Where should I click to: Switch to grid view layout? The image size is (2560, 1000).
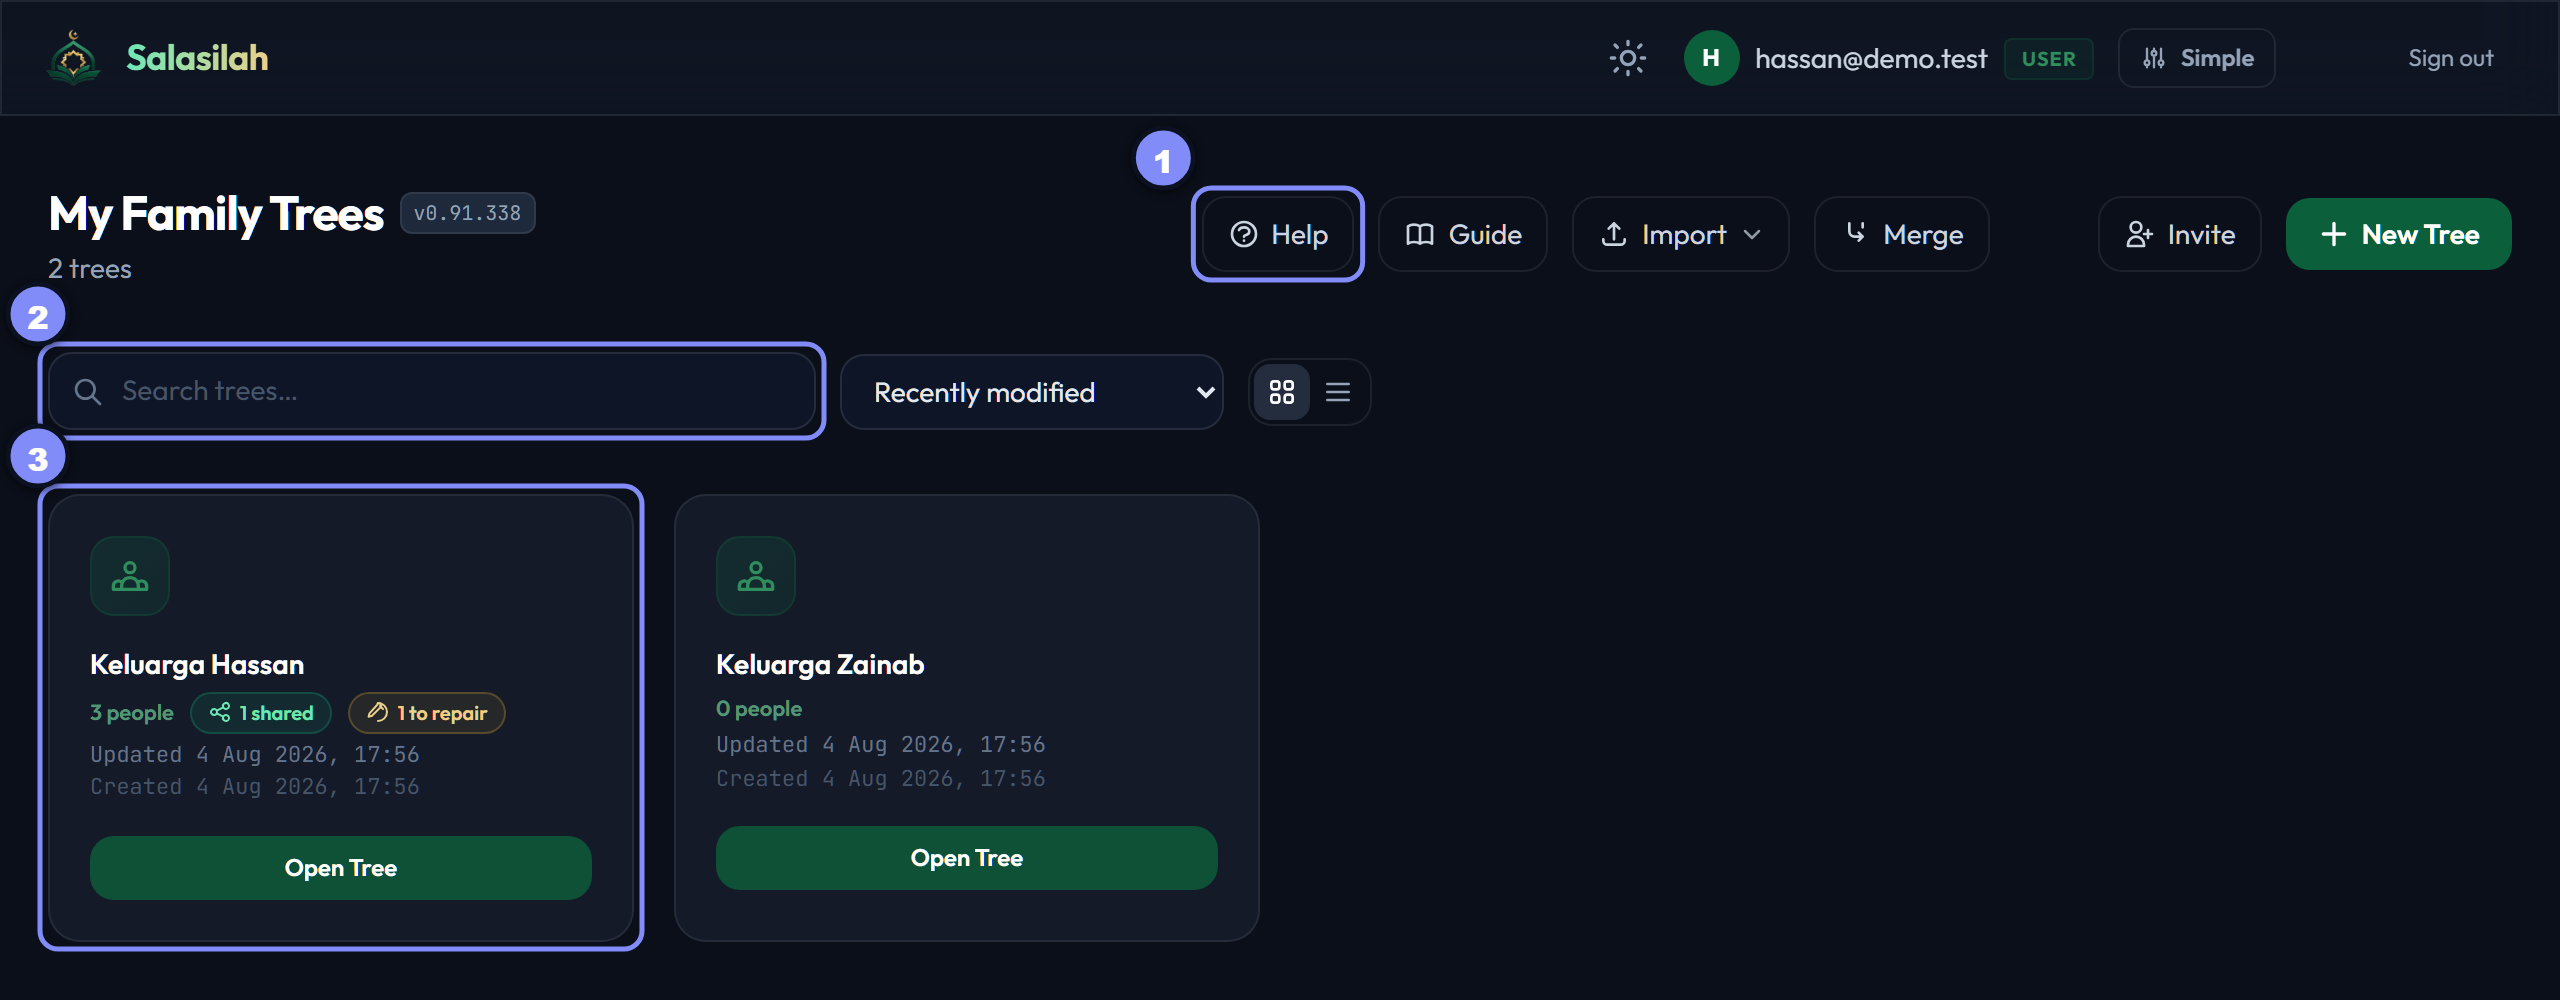coord(1282,392)
